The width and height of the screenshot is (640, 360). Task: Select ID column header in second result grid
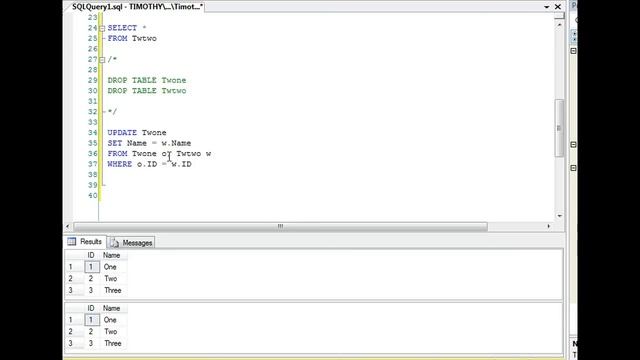[91, 308]
